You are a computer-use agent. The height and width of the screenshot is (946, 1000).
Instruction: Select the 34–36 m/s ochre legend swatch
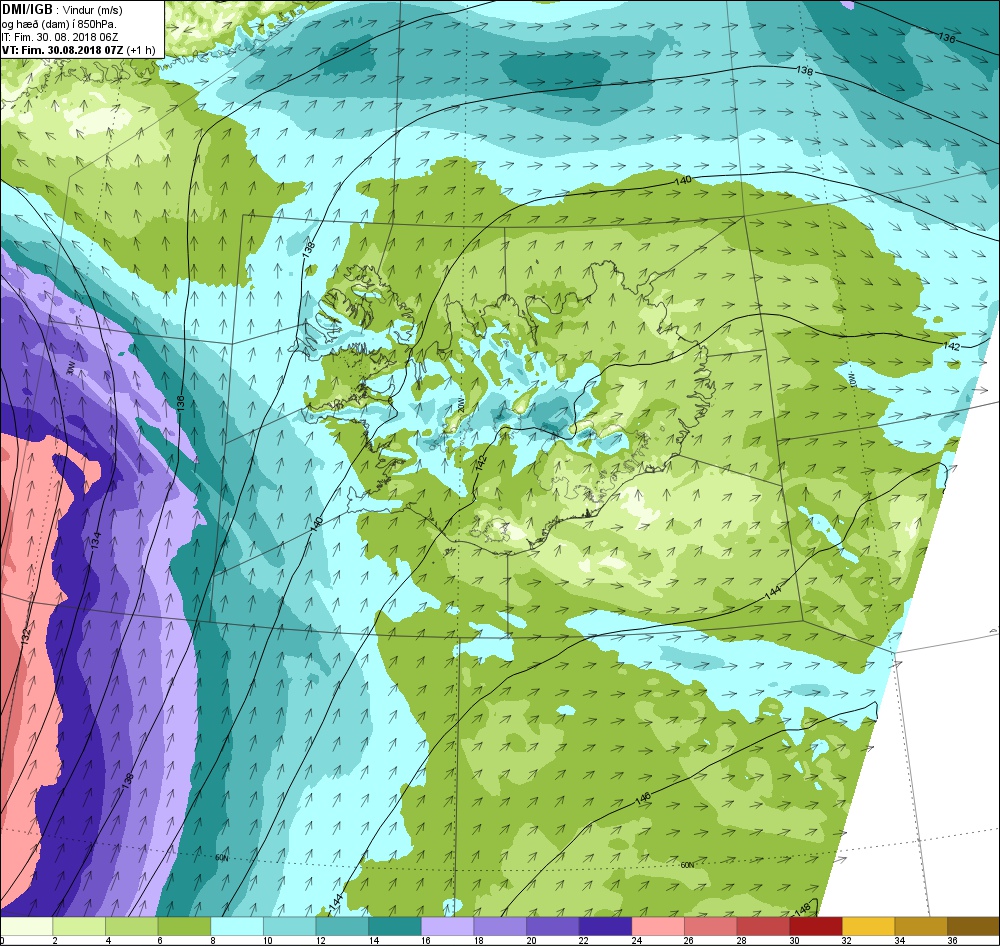pyautogui.click(x=921, y=926)
